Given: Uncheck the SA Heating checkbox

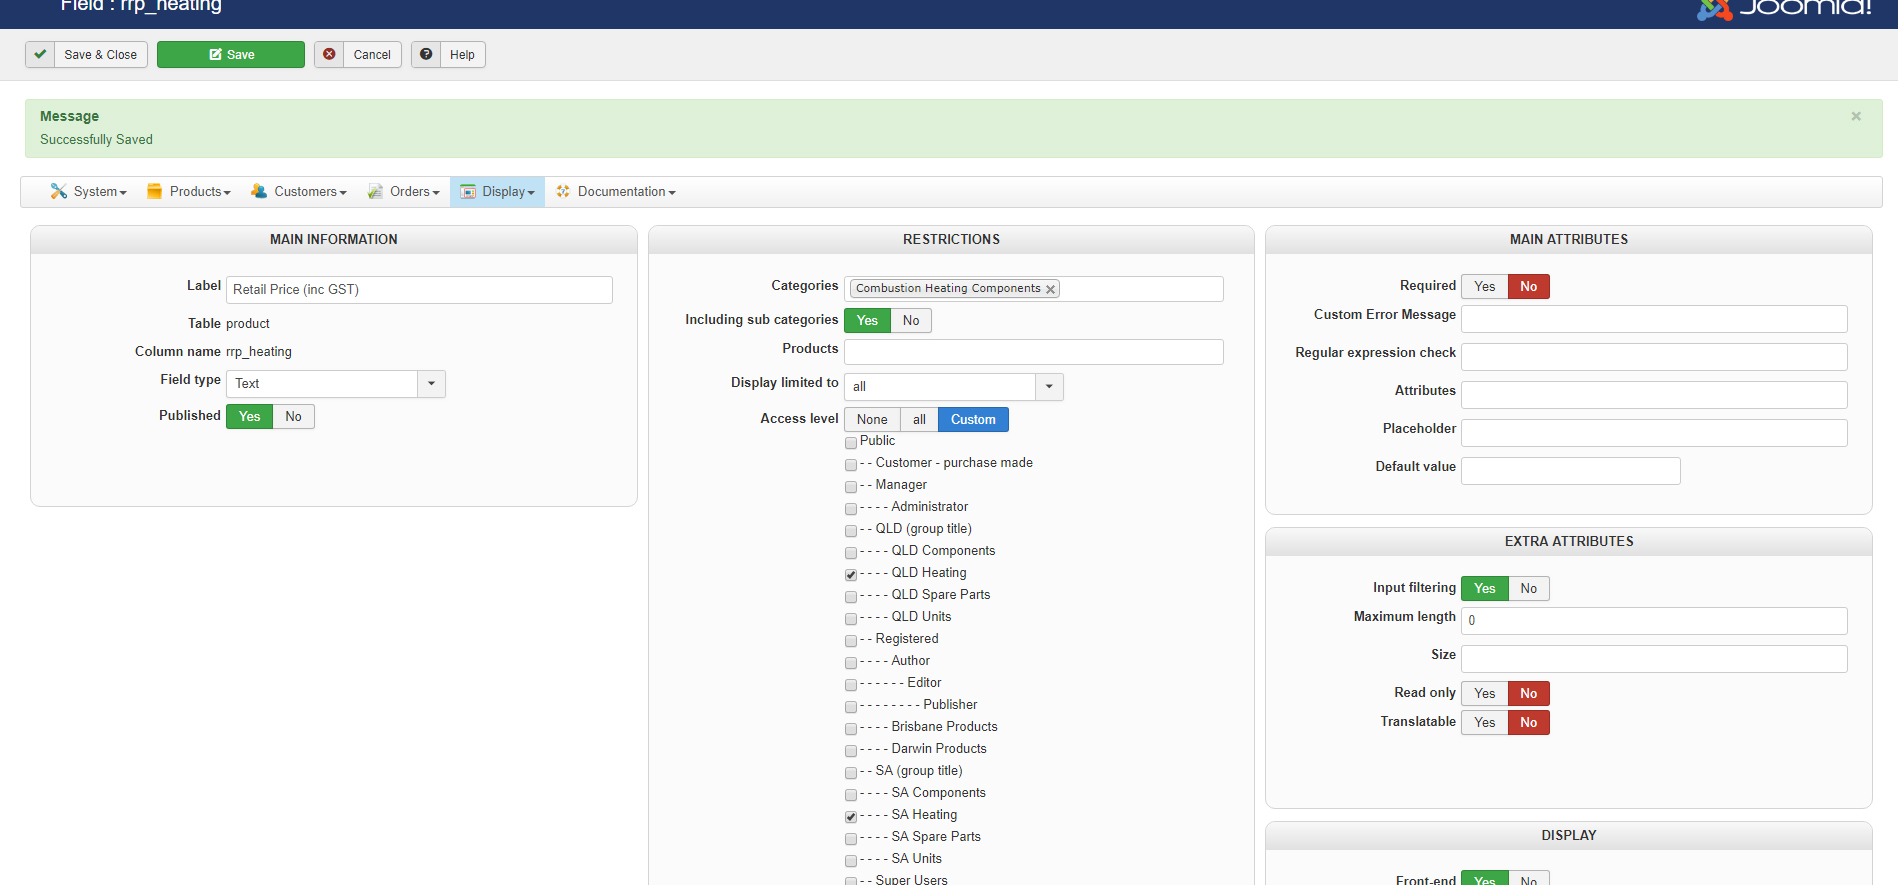Looking at the screenshot, I should coord(851,816).
